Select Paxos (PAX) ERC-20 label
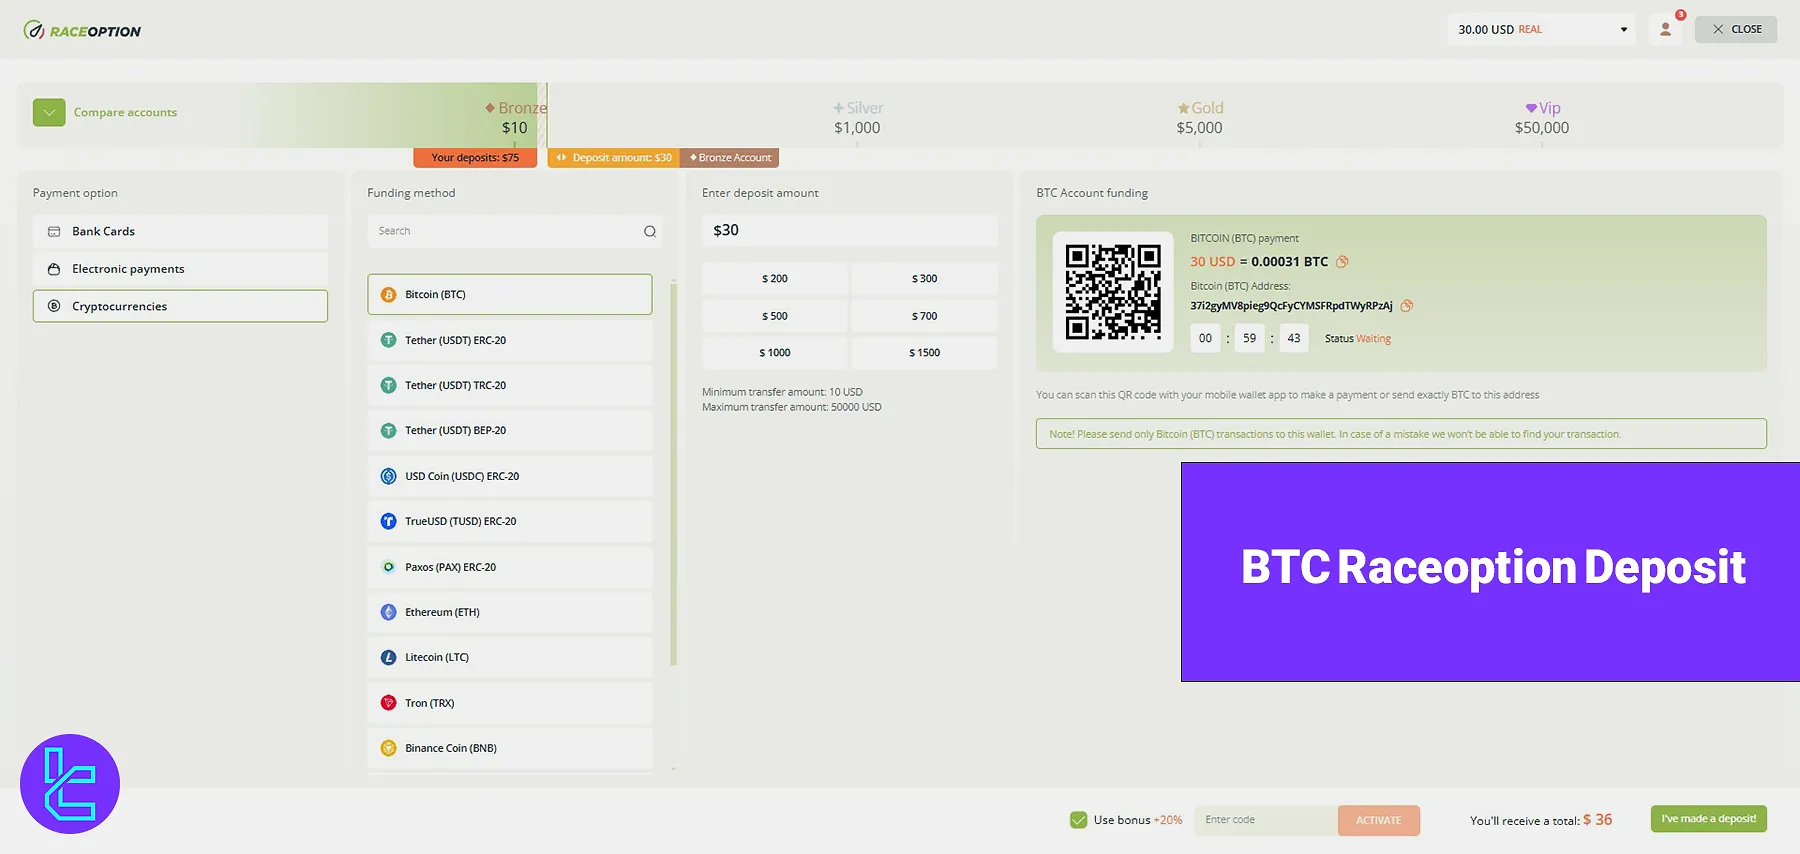1800x854 pixels. click(450, 567)
